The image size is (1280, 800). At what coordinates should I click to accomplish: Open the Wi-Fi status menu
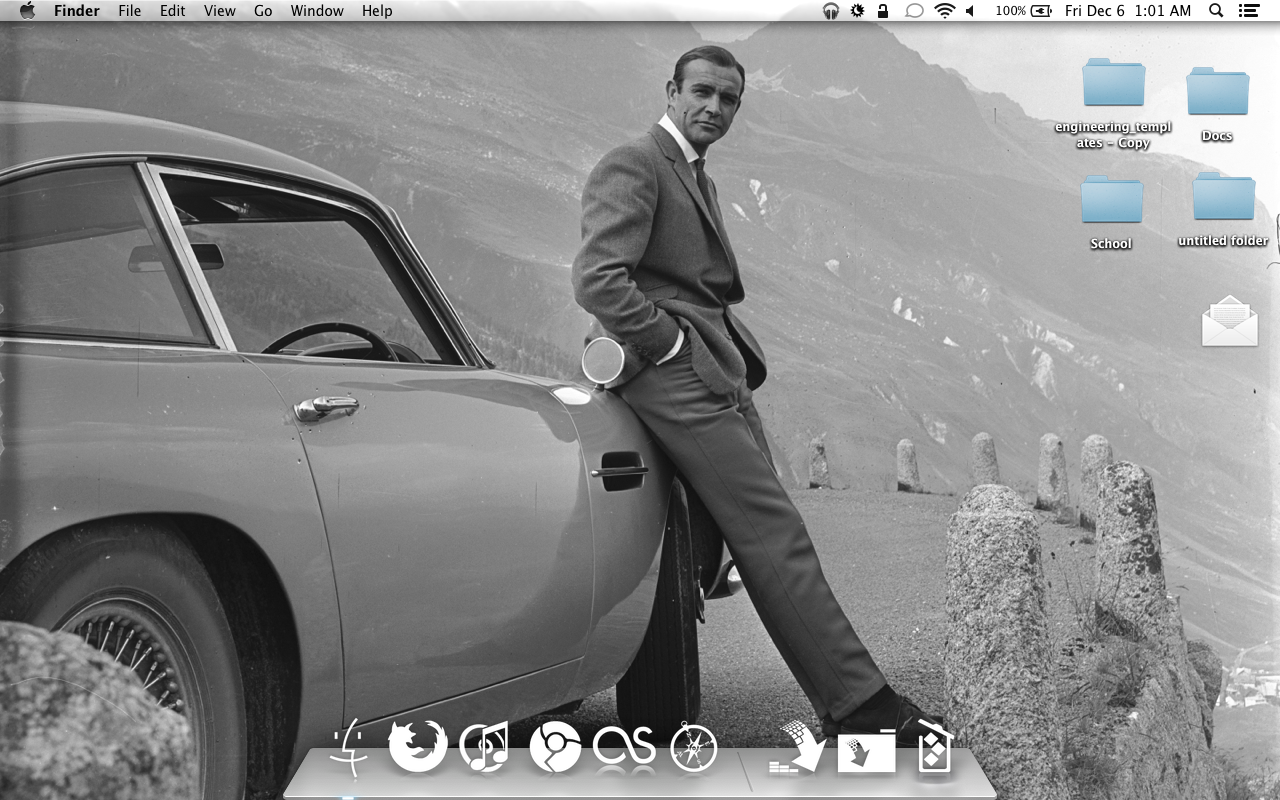coord(944,11)
